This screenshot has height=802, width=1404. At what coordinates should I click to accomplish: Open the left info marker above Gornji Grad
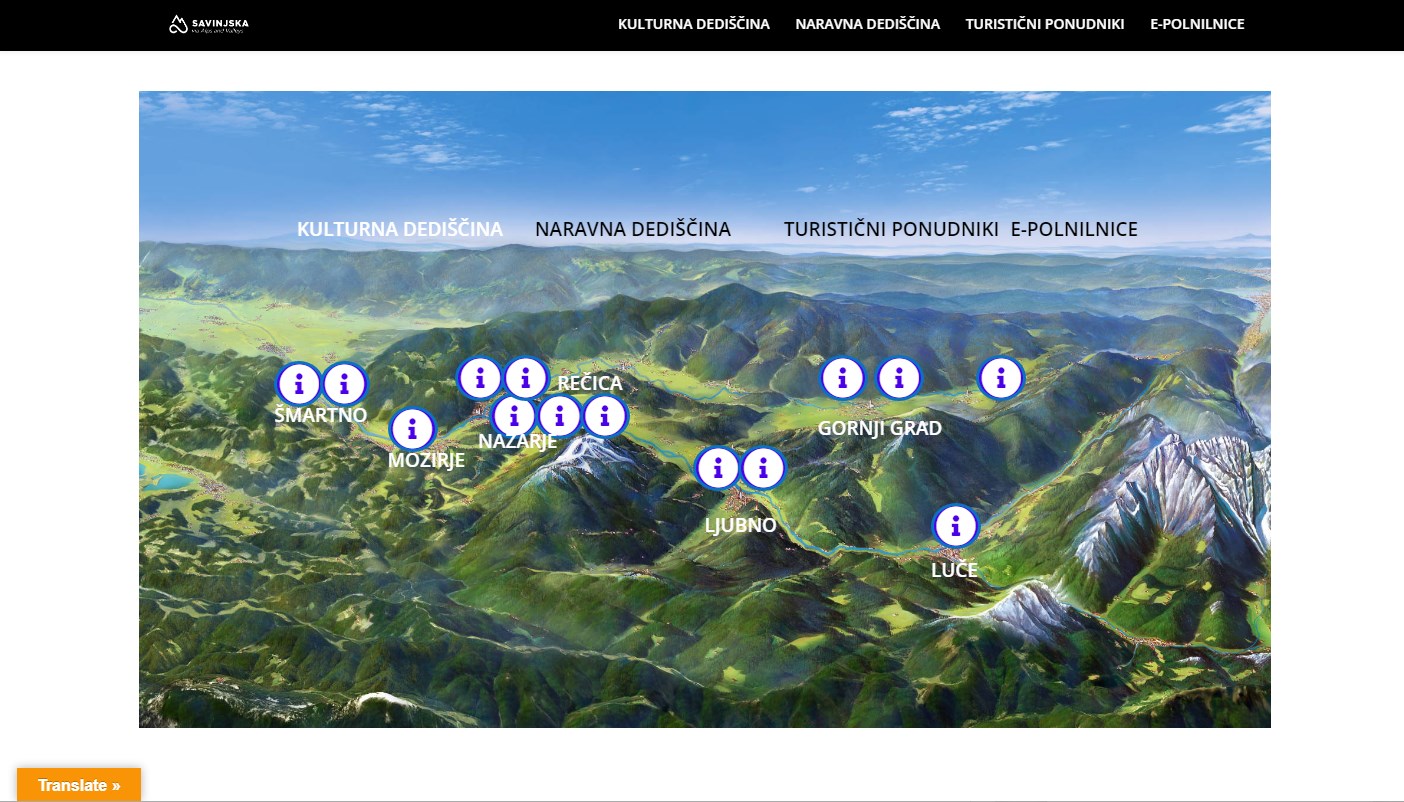[x=843, y=378]
